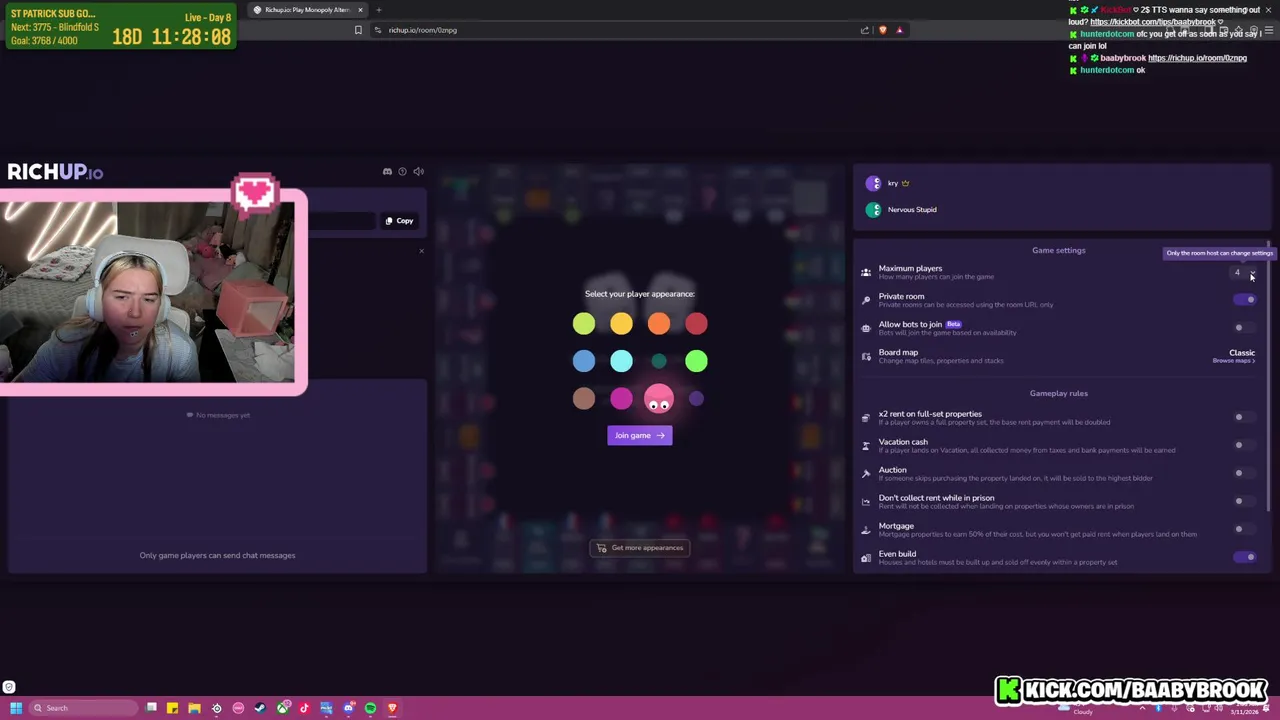Image resolution: width=1280 pixels, height=720 pixels.
Task: Click player kry's purple avatar
Action: point(874,183)
